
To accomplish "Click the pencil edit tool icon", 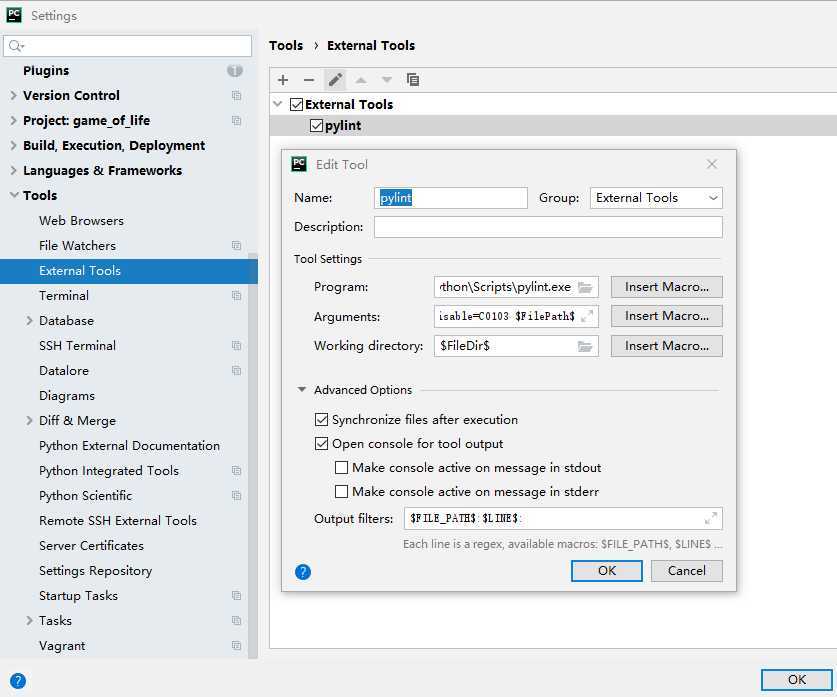I will coord(335,80).
